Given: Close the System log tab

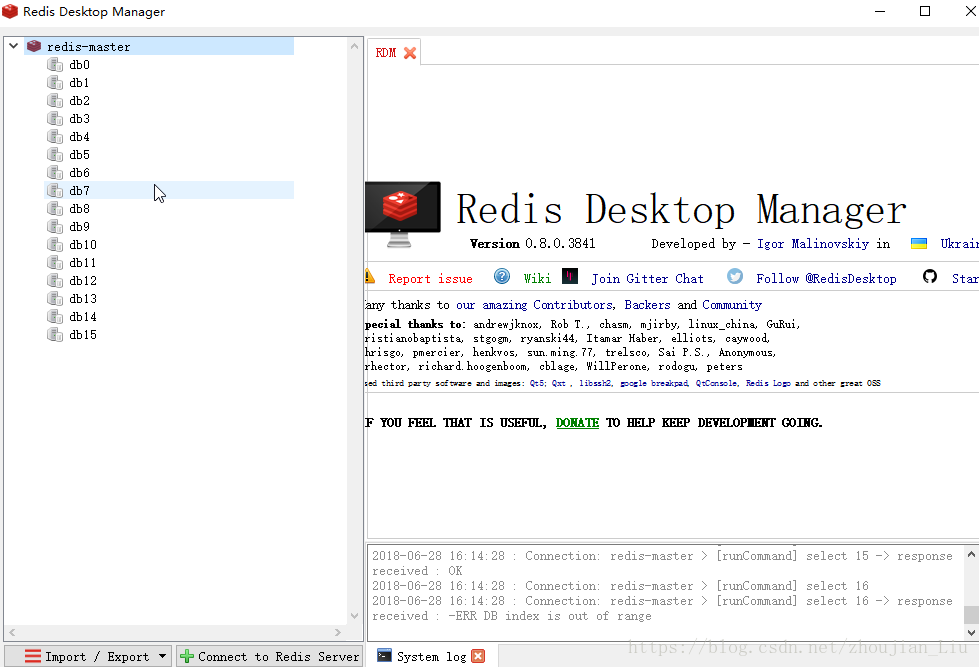Looking at the screenshot, I should coord(478,656).
